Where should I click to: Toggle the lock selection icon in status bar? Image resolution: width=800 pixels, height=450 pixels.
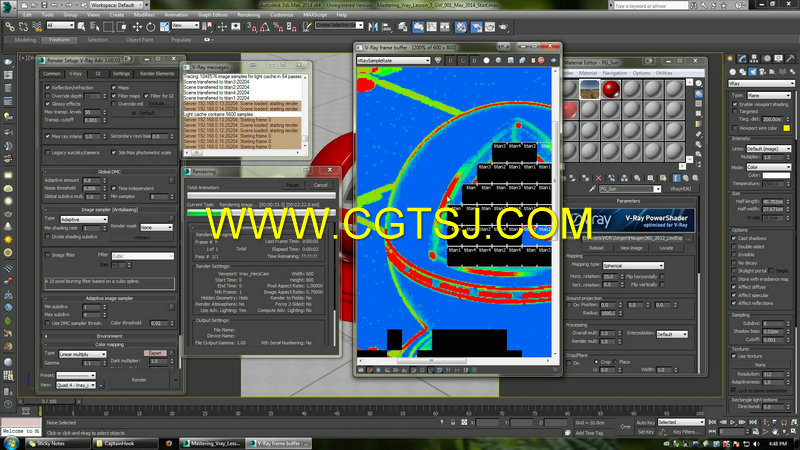click(453, 422)
